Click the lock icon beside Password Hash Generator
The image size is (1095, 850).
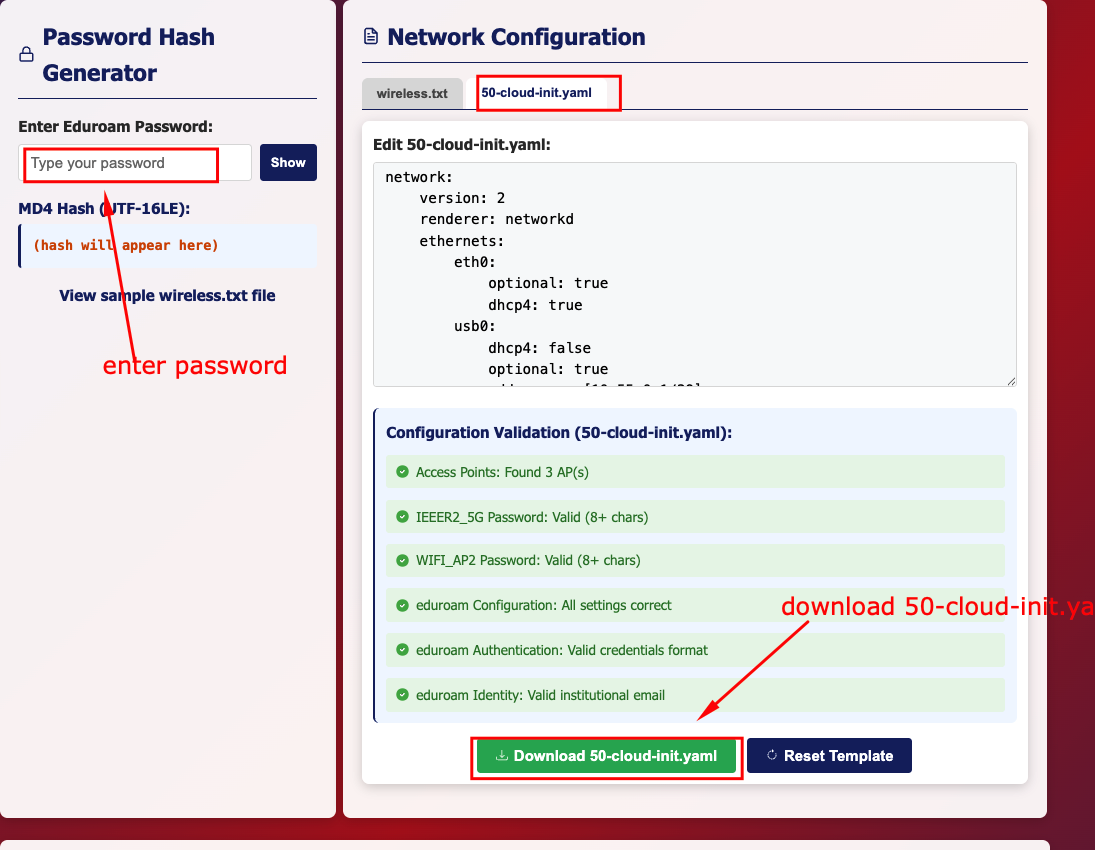pyautogui.click(x=27, y=56)
